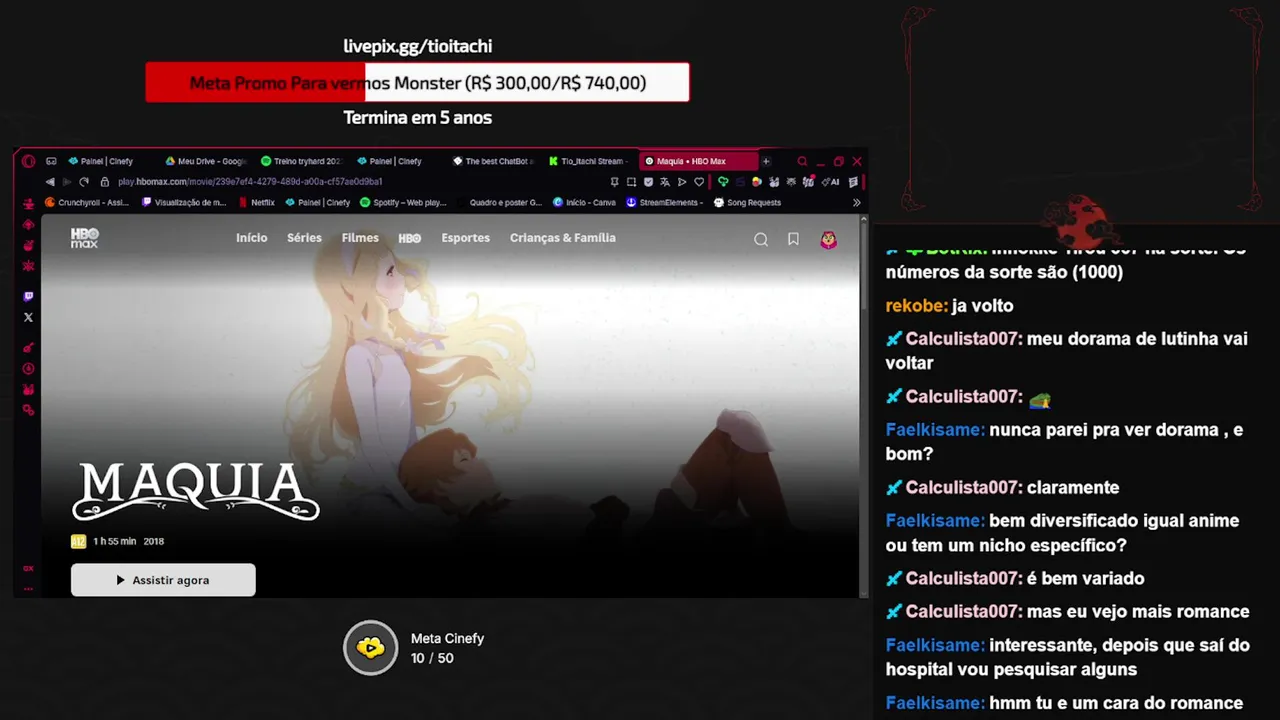Open the StreamElements bookmark
Screen dimensions: 1280x720
coord(665,202)
